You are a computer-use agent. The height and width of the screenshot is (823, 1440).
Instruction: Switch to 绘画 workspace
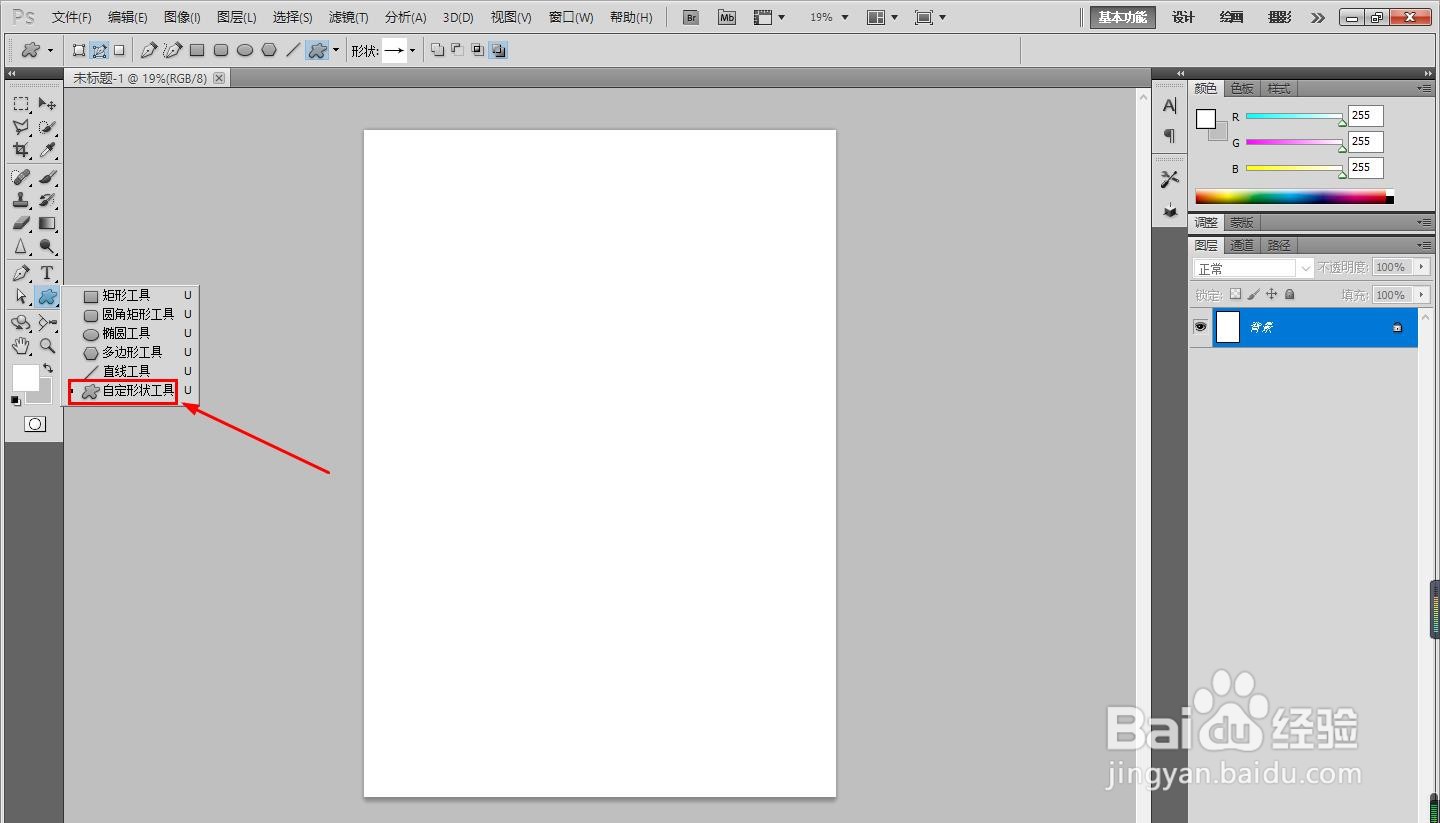pyautogui.click(x=1232, y=17)
